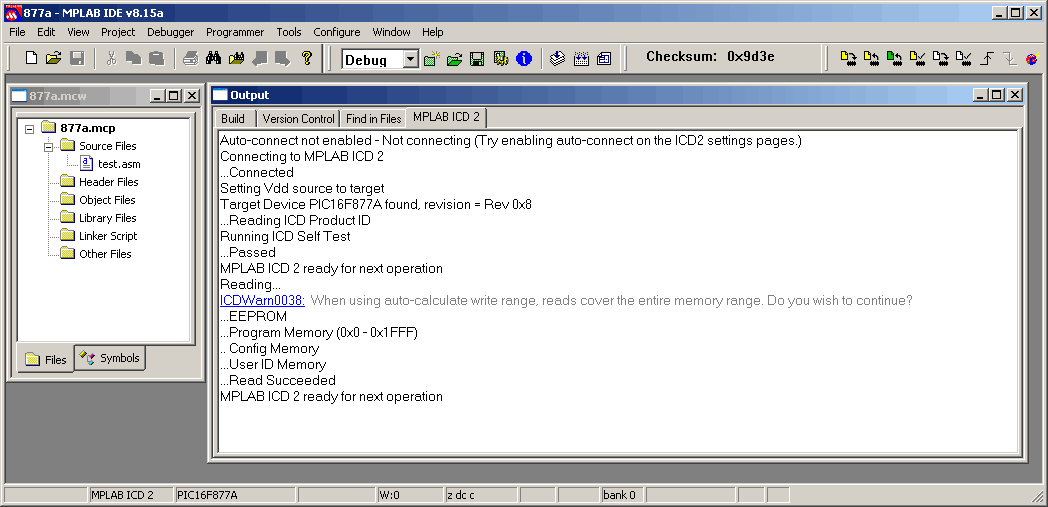The height and width of the screenshot is (507, 1048).
Task: Open the File menu
Action: pos(17,32)
